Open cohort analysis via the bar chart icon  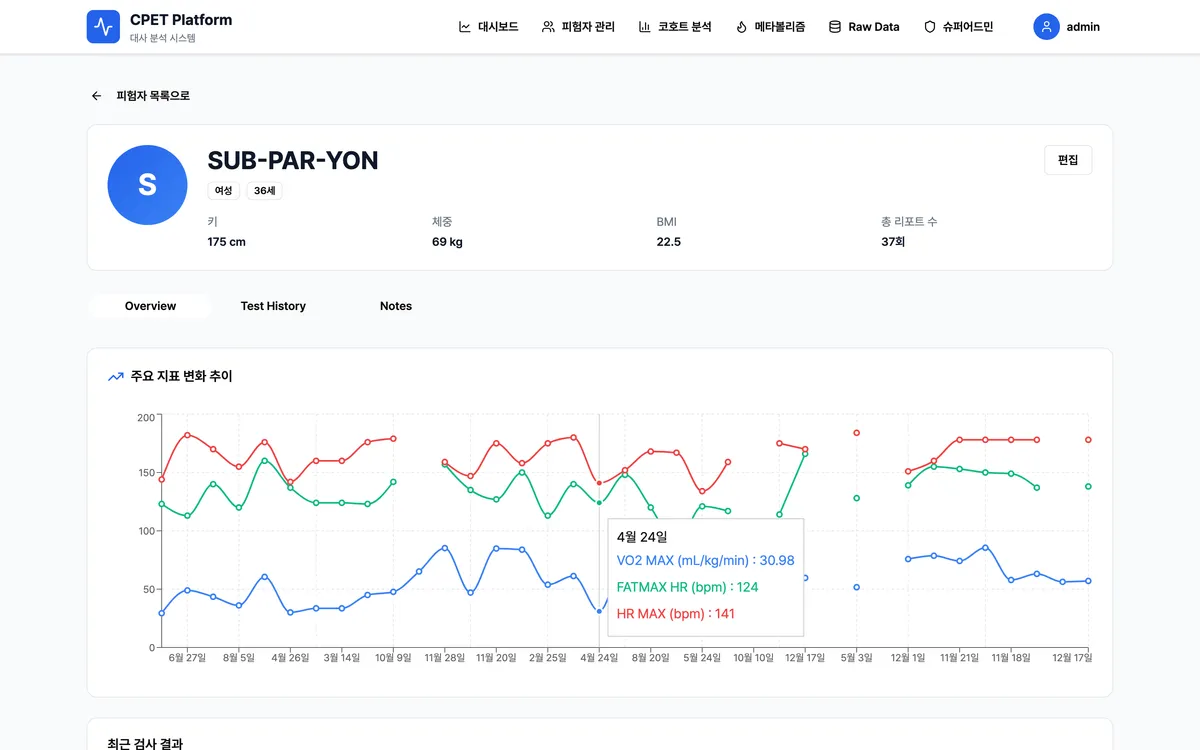click(x=646, y=27)
